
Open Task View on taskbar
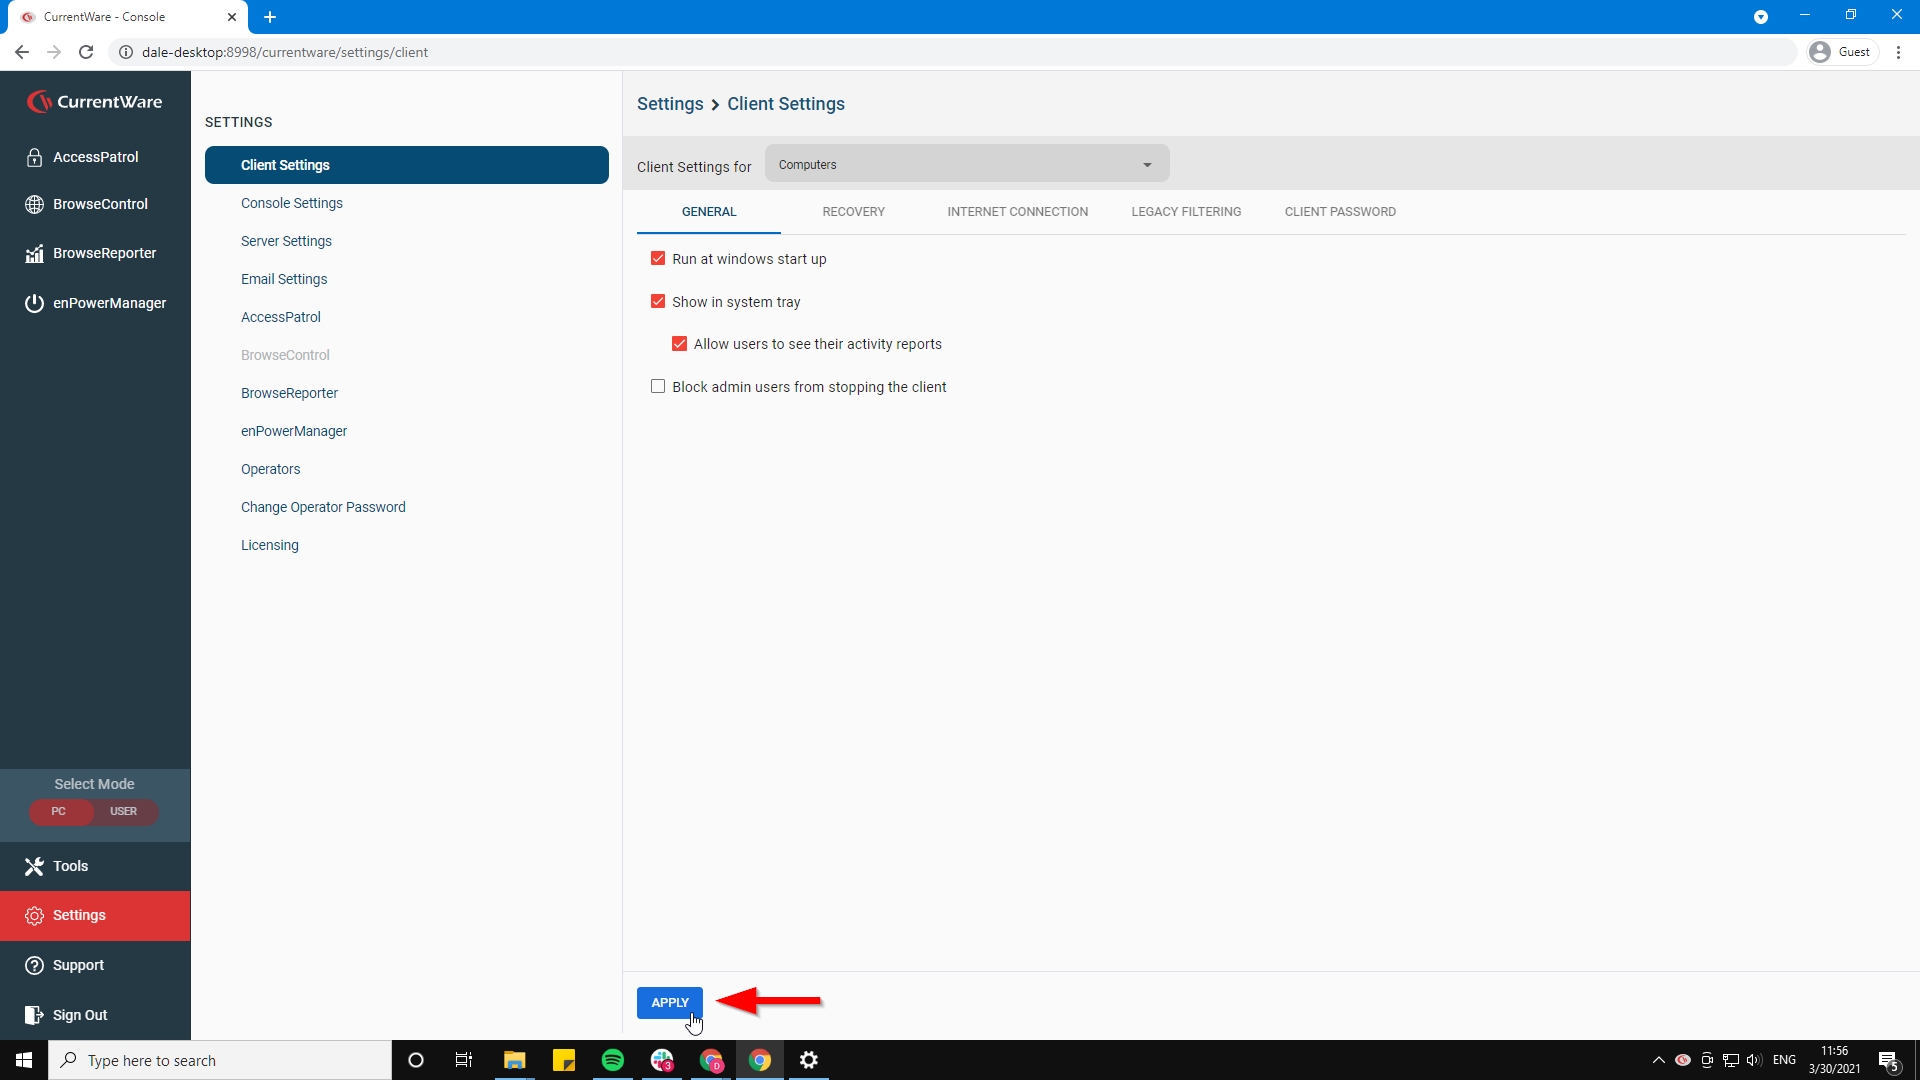464,1060
